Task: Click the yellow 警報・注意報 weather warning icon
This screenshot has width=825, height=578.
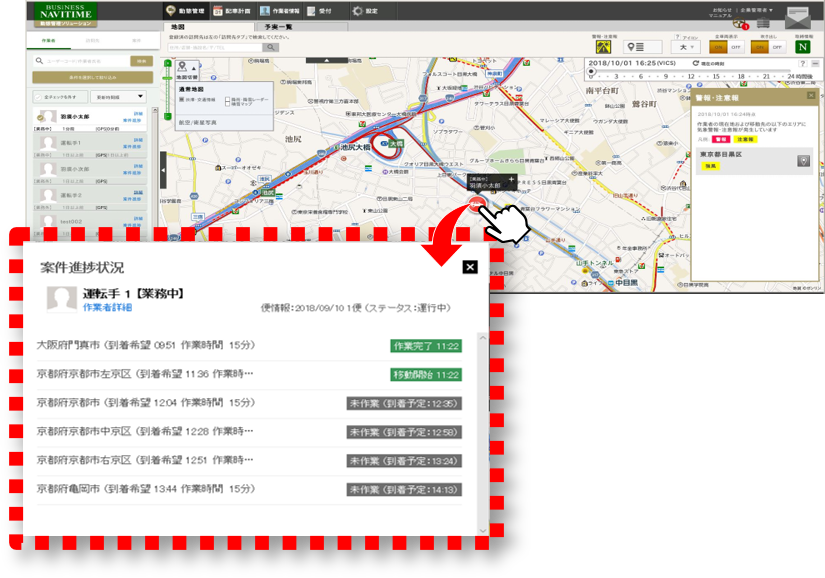Action: [603, 46]
